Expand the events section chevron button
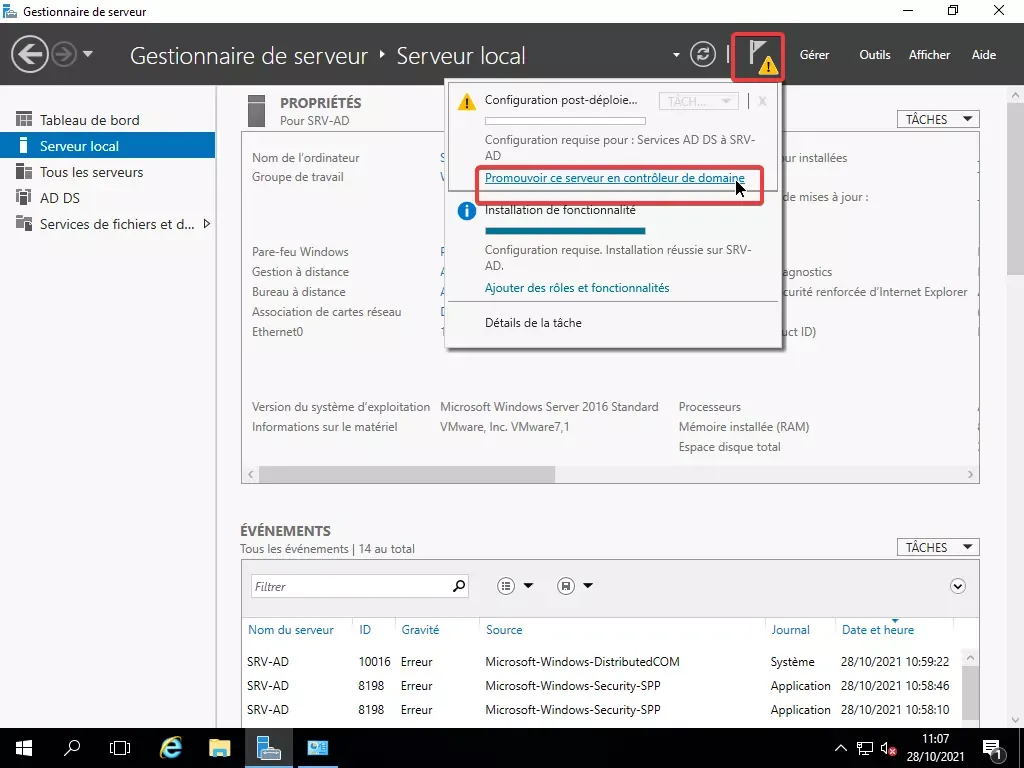The width and height of the screenshot is (1024, 768). tap(958, 587)
